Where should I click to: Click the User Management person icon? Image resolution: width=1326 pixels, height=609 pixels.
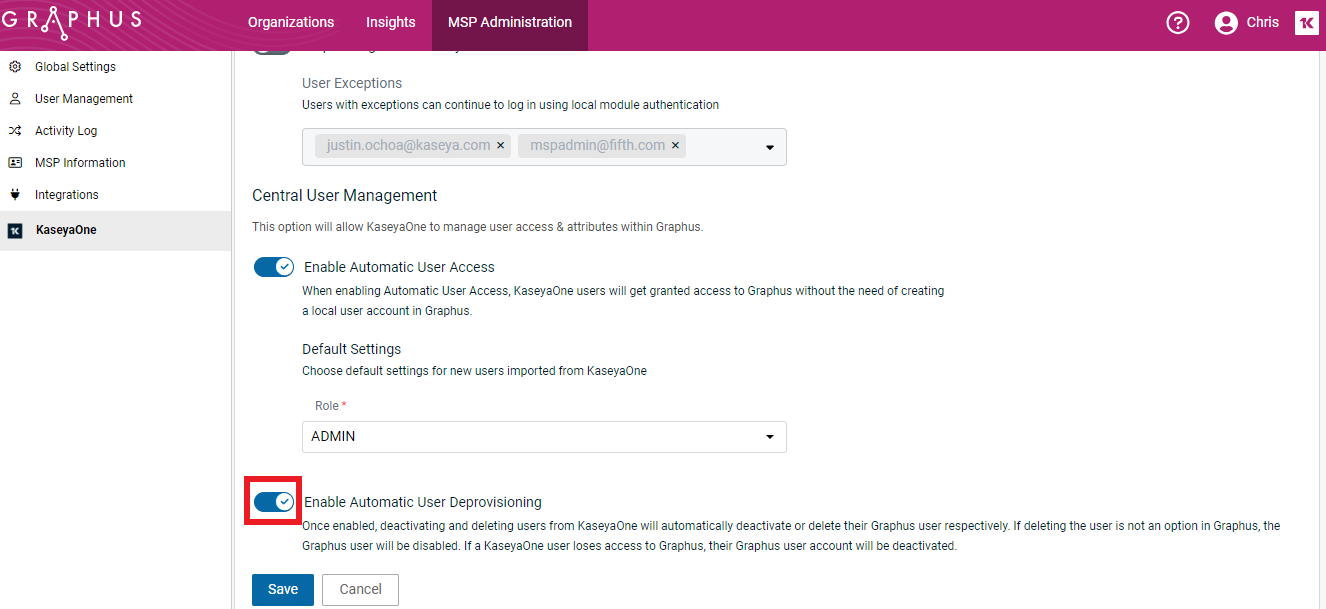pos(15,99)
